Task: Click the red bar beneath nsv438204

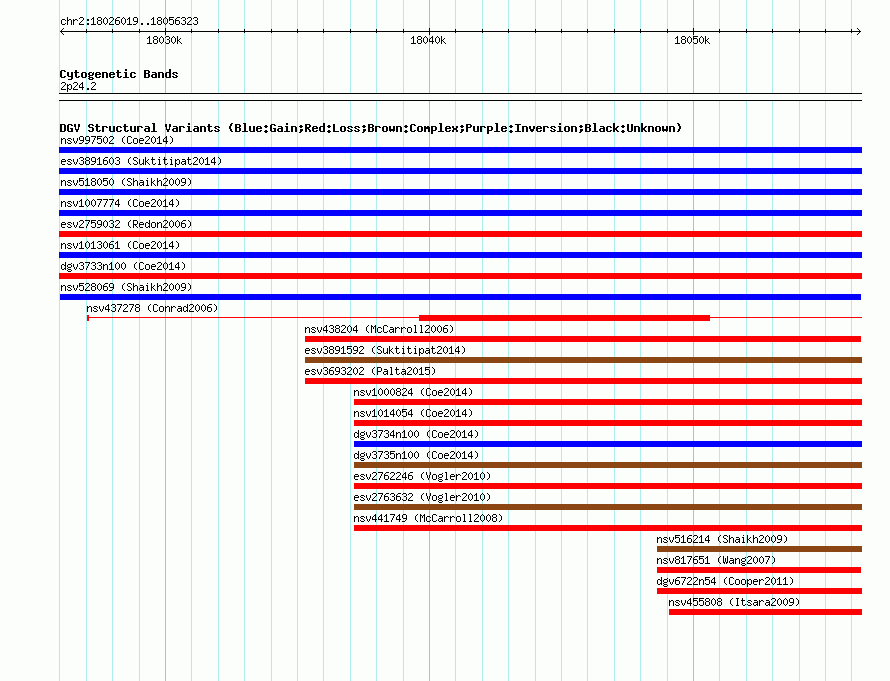Action: click(583, 339)
